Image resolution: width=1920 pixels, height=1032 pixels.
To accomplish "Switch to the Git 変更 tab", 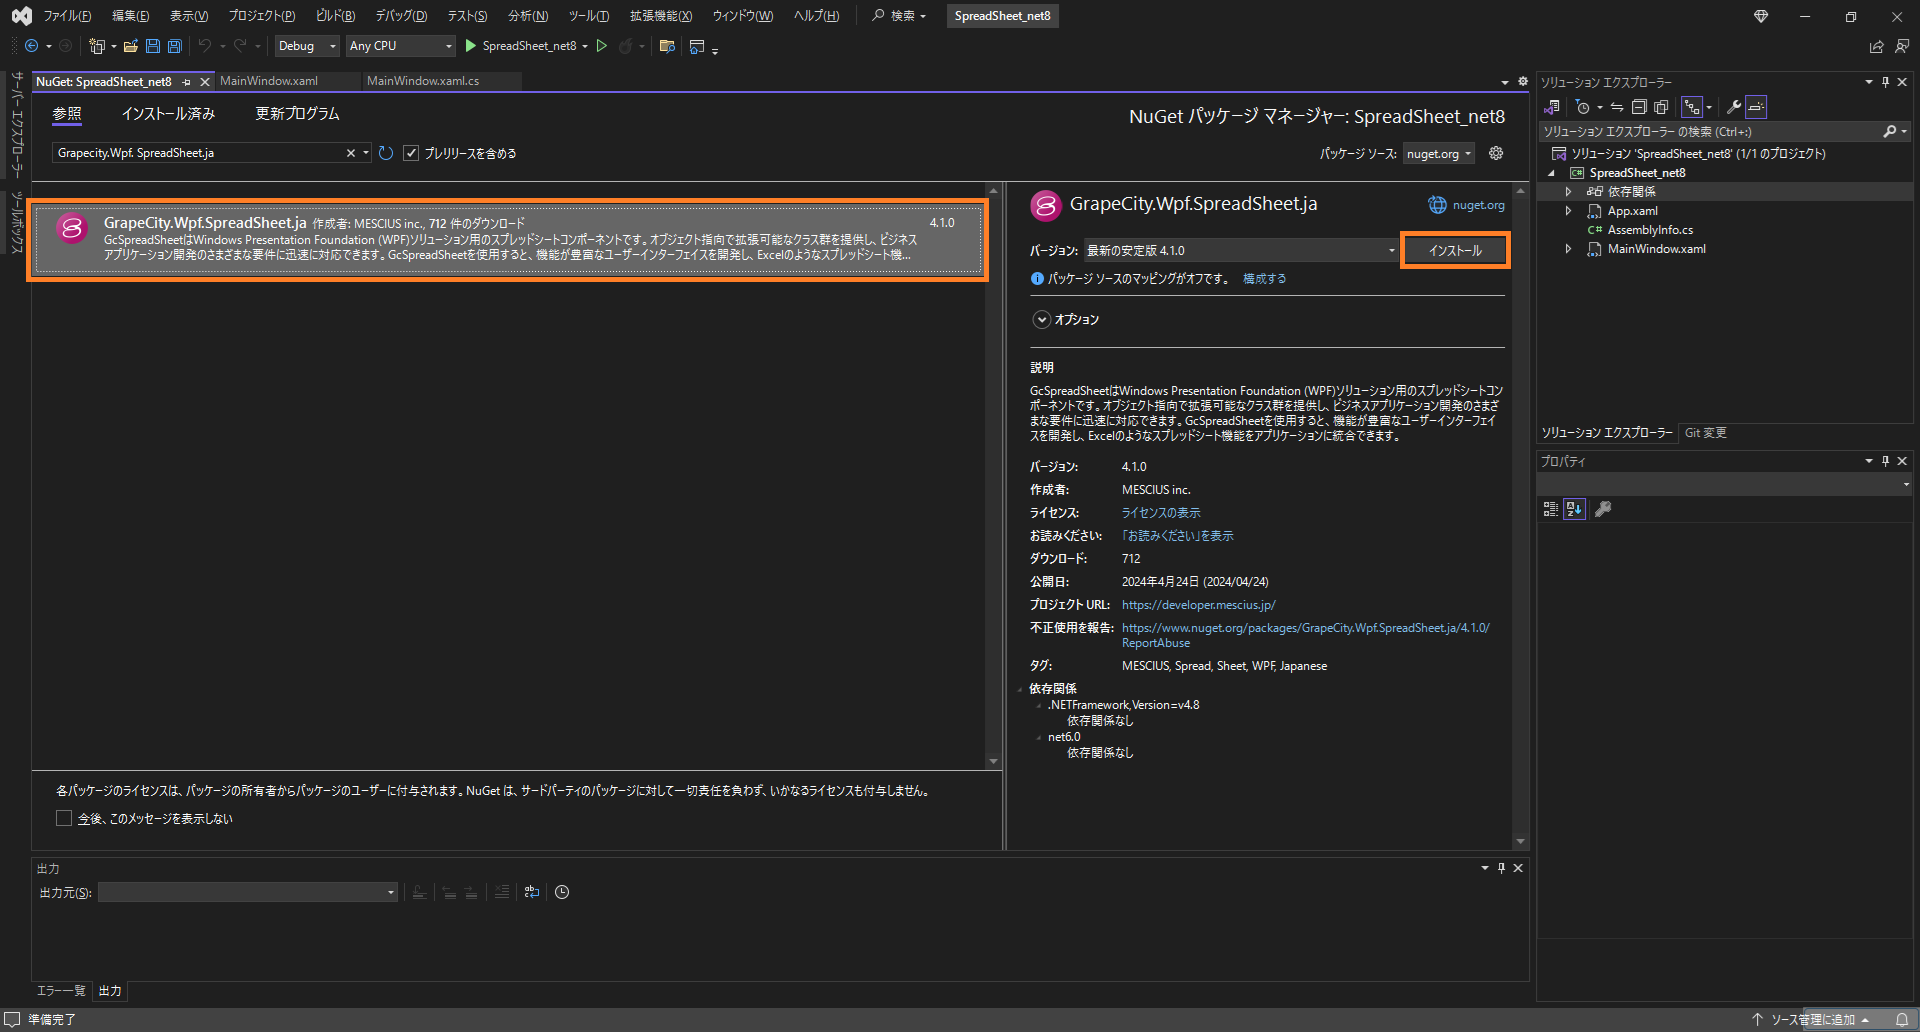I will [1705, 433].
